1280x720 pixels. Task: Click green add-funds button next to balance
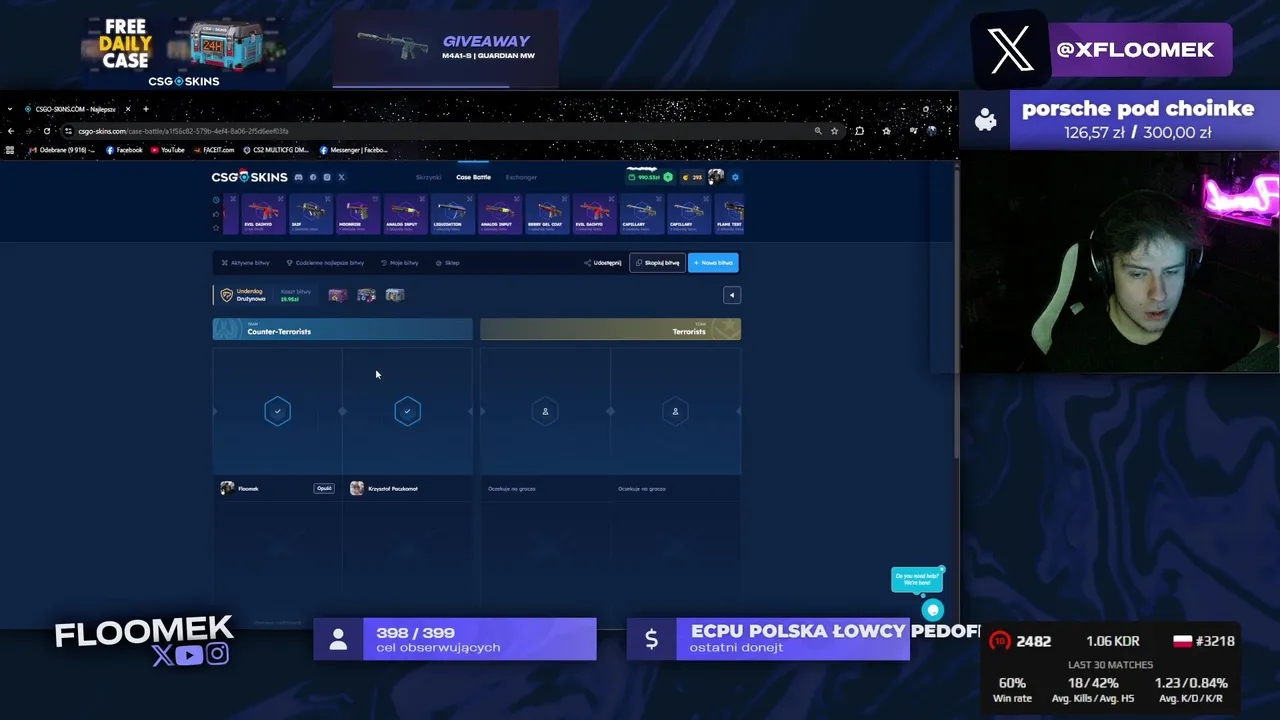tap(668, 177)
